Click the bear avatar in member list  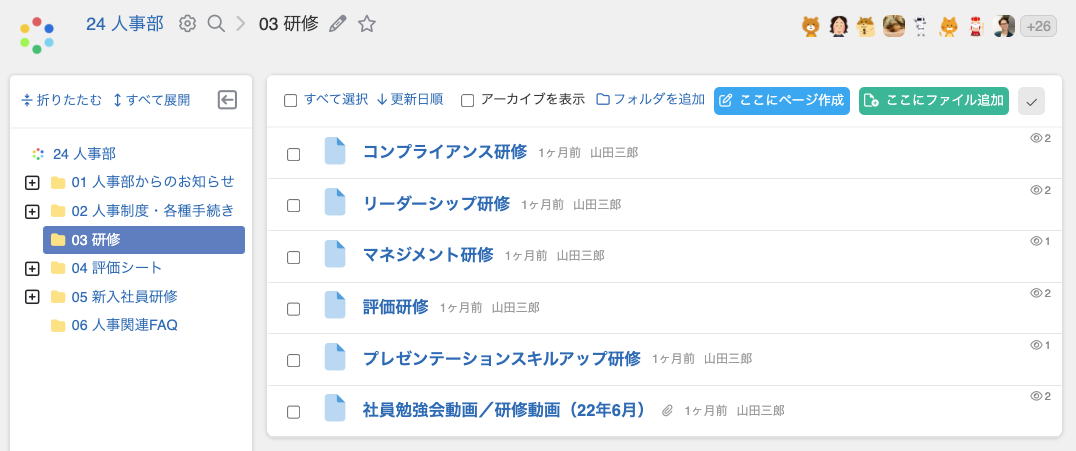(811, 26)
